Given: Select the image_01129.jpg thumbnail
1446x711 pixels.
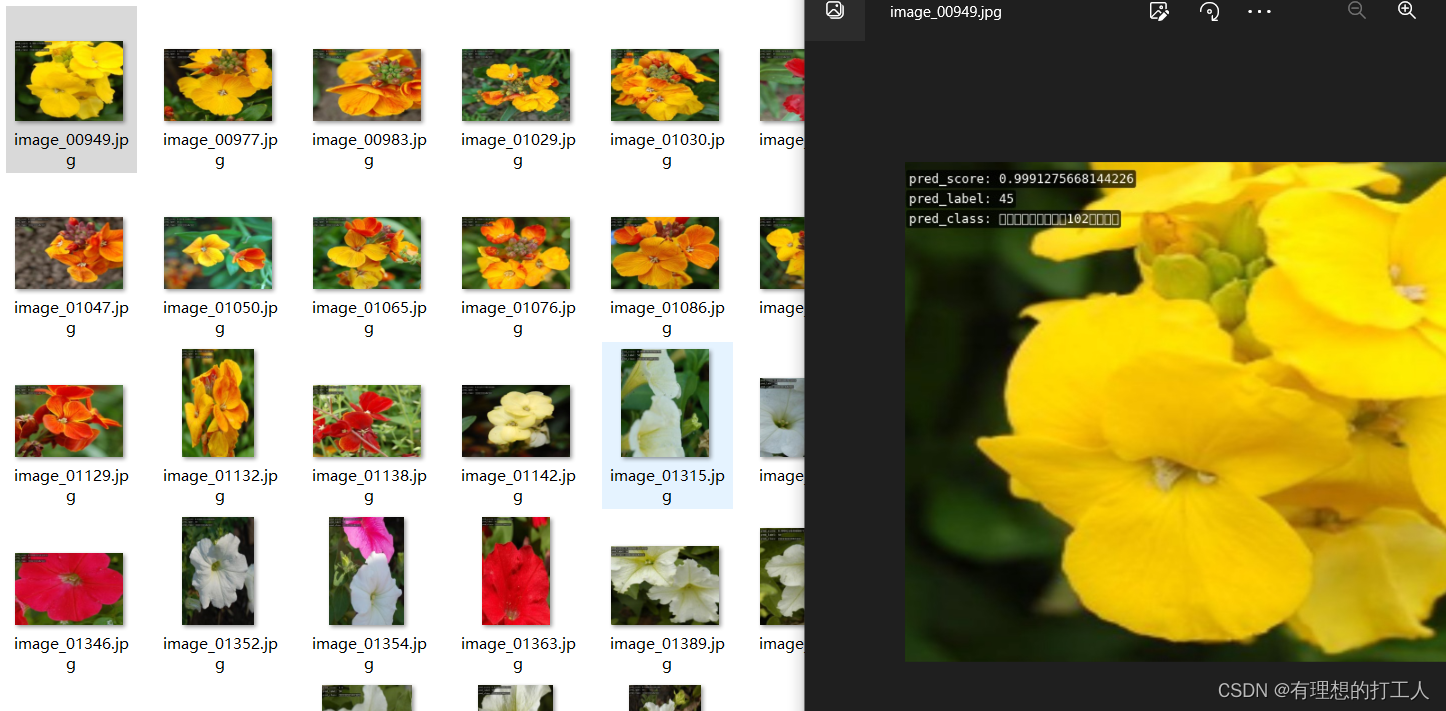Looking at the screenshot, I should coord(69,421).
